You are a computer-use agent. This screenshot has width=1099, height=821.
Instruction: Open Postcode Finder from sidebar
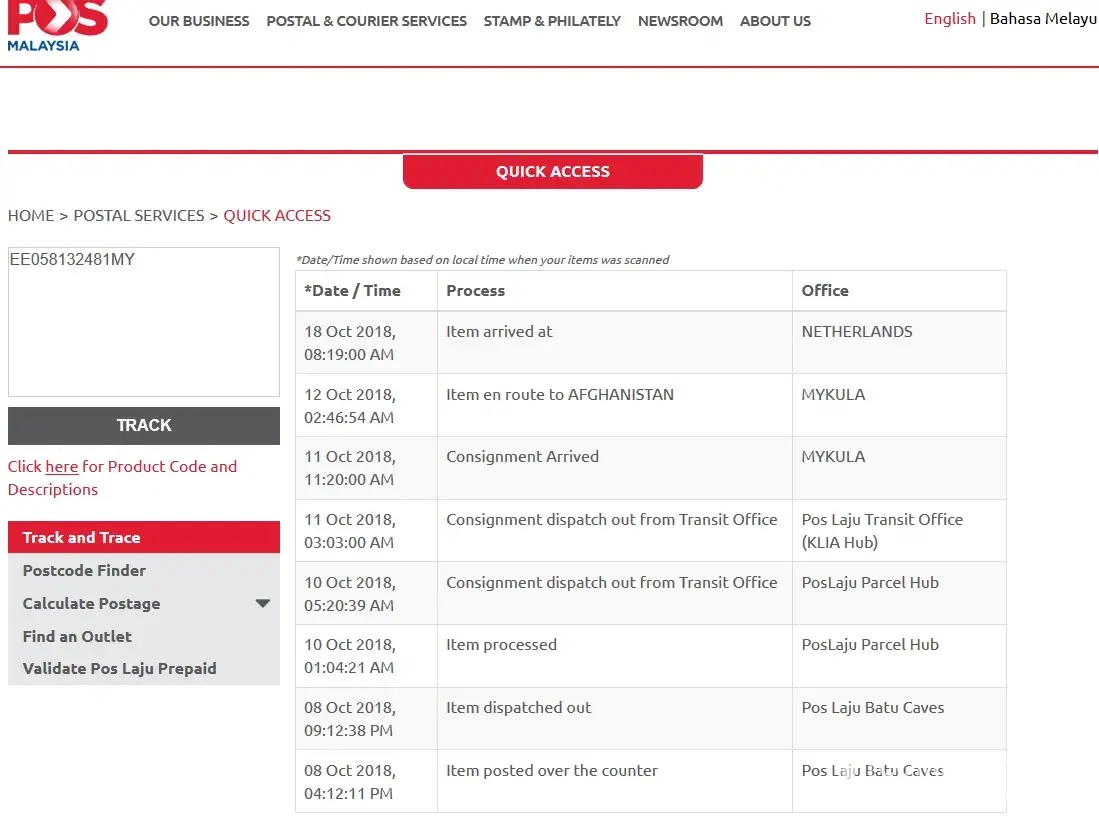coord(84,570)
